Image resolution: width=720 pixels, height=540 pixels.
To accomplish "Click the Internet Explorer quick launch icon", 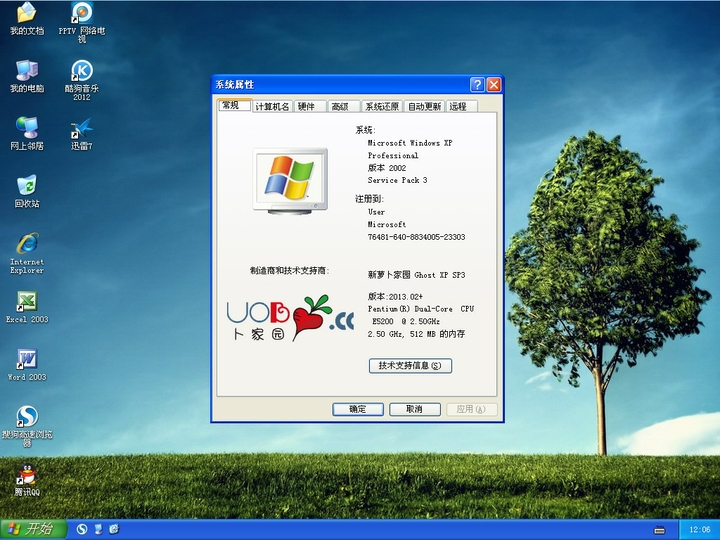I will point(114,529).
